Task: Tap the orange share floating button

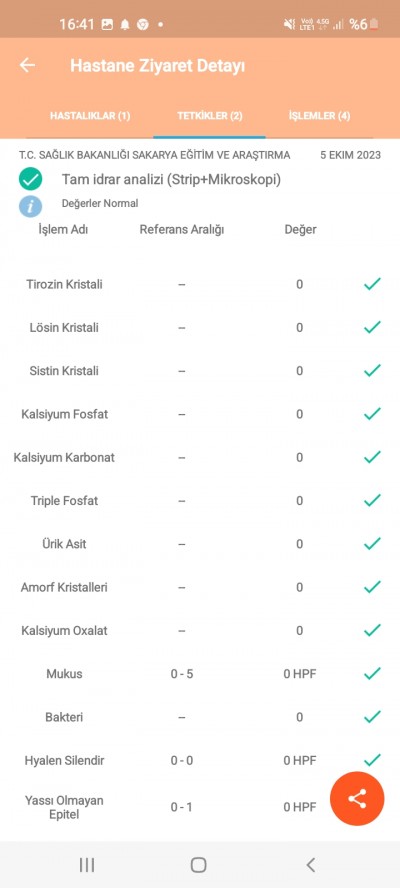Action: point(357,799)
